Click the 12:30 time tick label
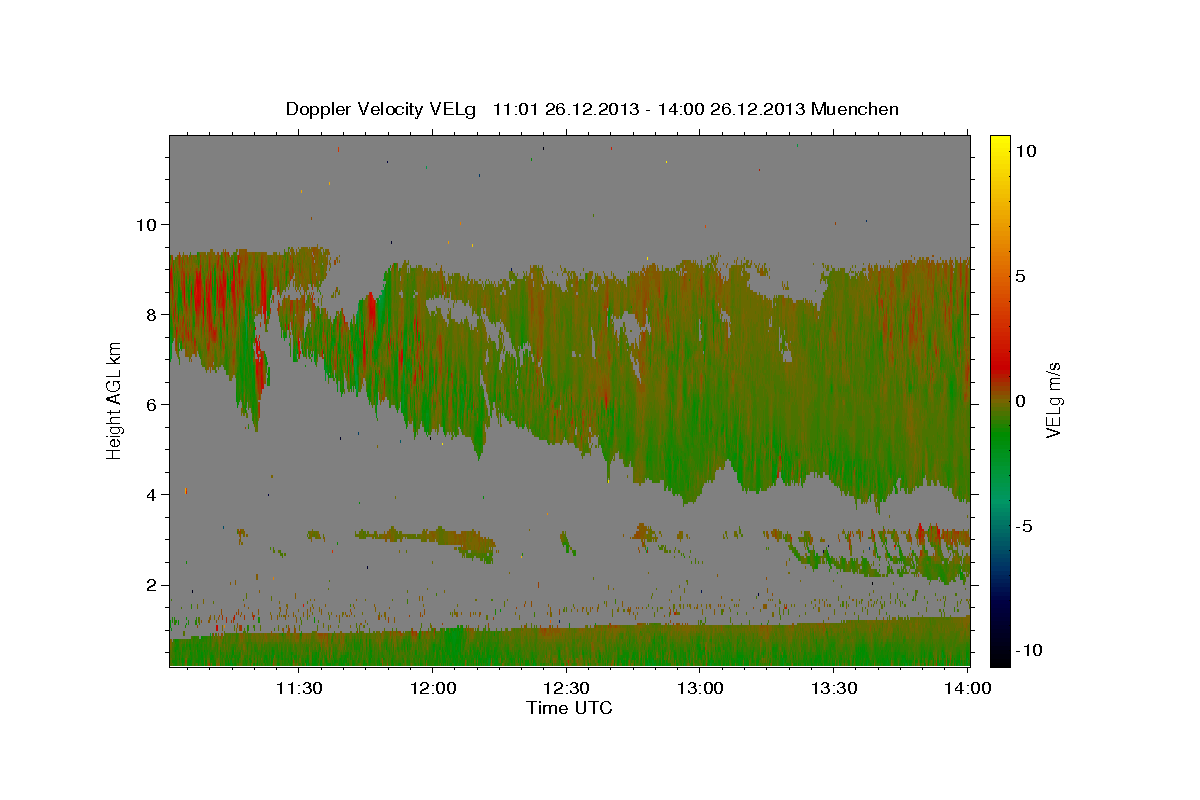Screen dimensions: 1200x800 click(566, 688)
